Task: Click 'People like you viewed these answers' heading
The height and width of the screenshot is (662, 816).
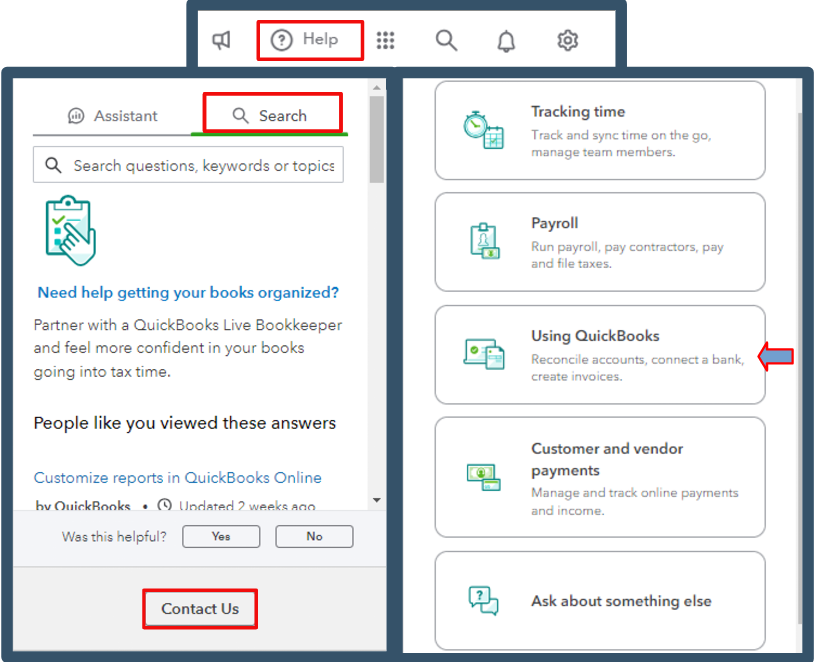Action: coord(185,423)
